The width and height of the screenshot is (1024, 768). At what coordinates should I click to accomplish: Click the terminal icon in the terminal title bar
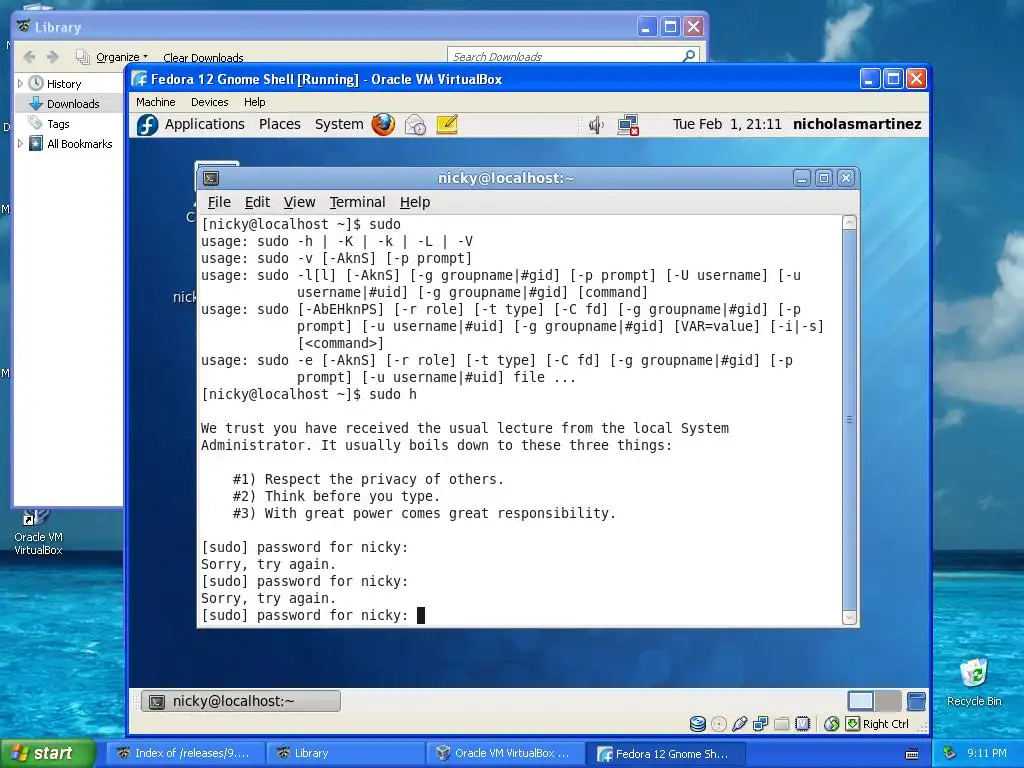[x=211, y=178]
